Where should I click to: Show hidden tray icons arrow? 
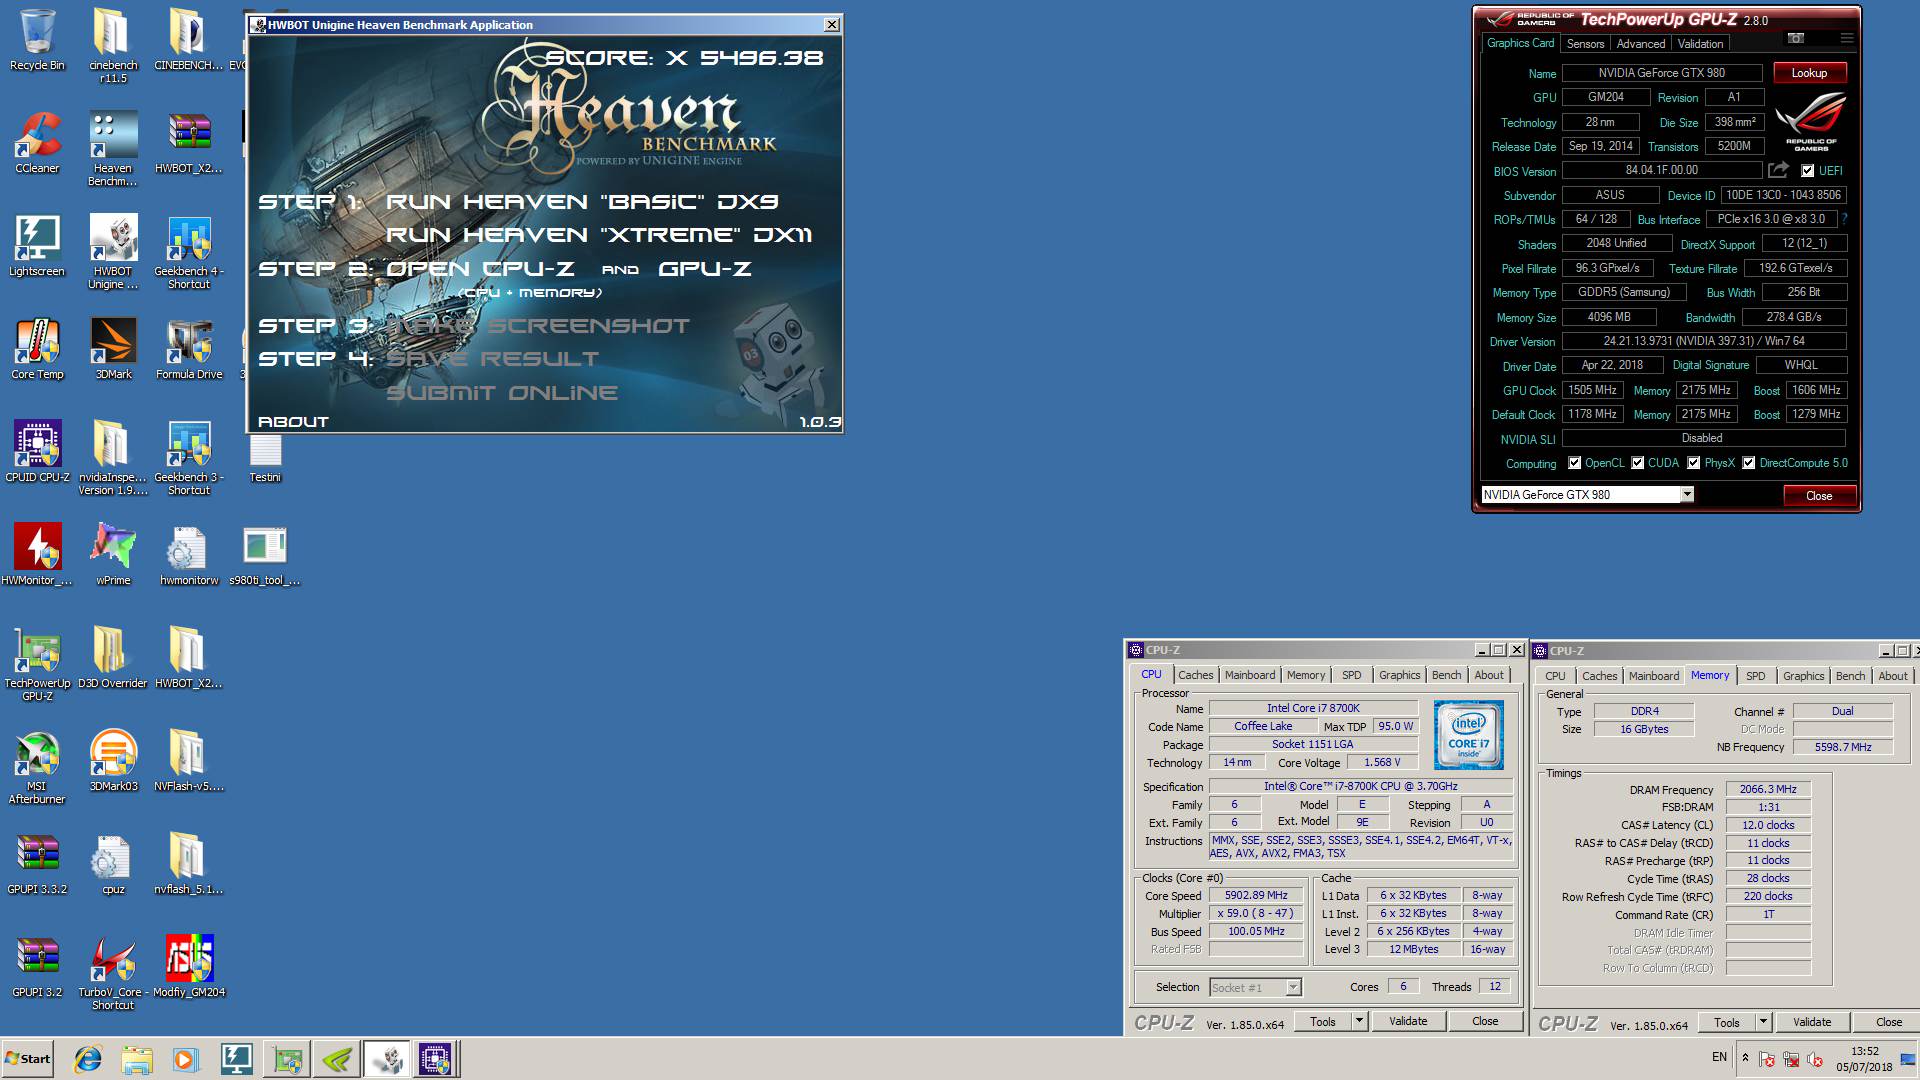(1745, 1058)
